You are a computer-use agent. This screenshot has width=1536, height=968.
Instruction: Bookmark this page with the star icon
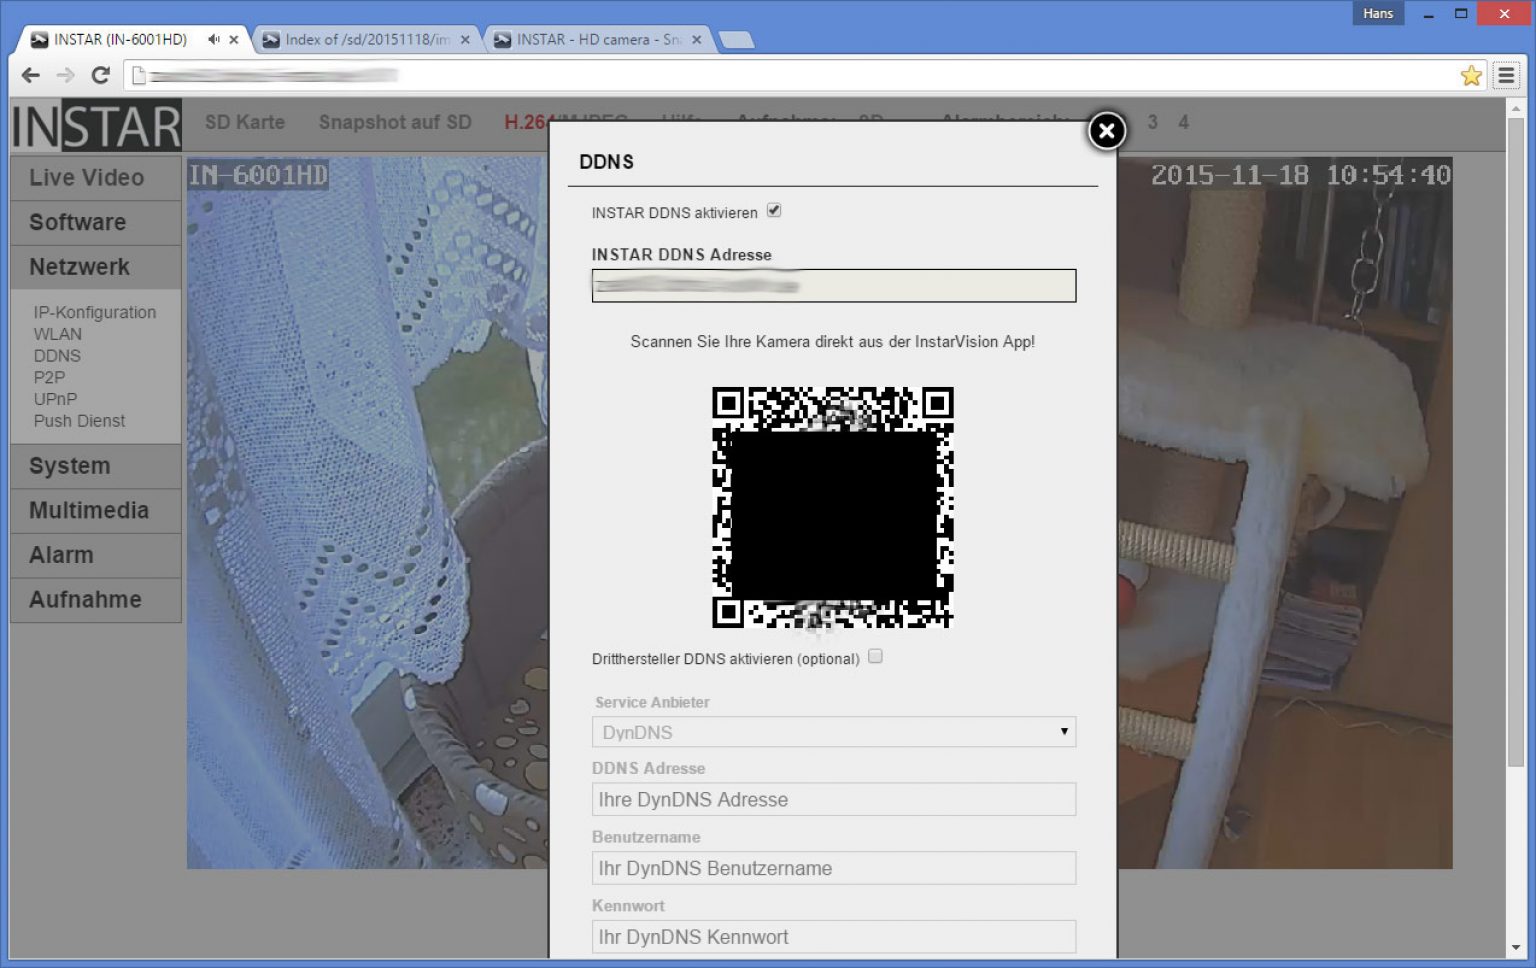(x=1471, y=75)
